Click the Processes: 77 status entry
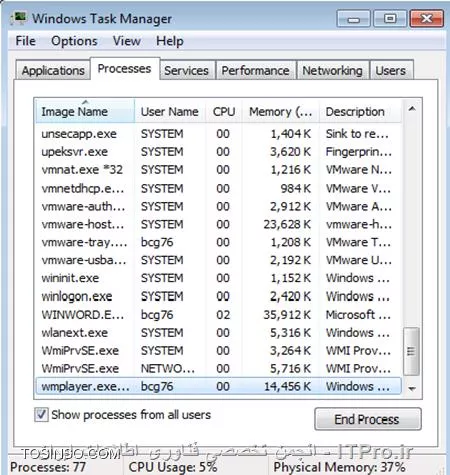 48,467
